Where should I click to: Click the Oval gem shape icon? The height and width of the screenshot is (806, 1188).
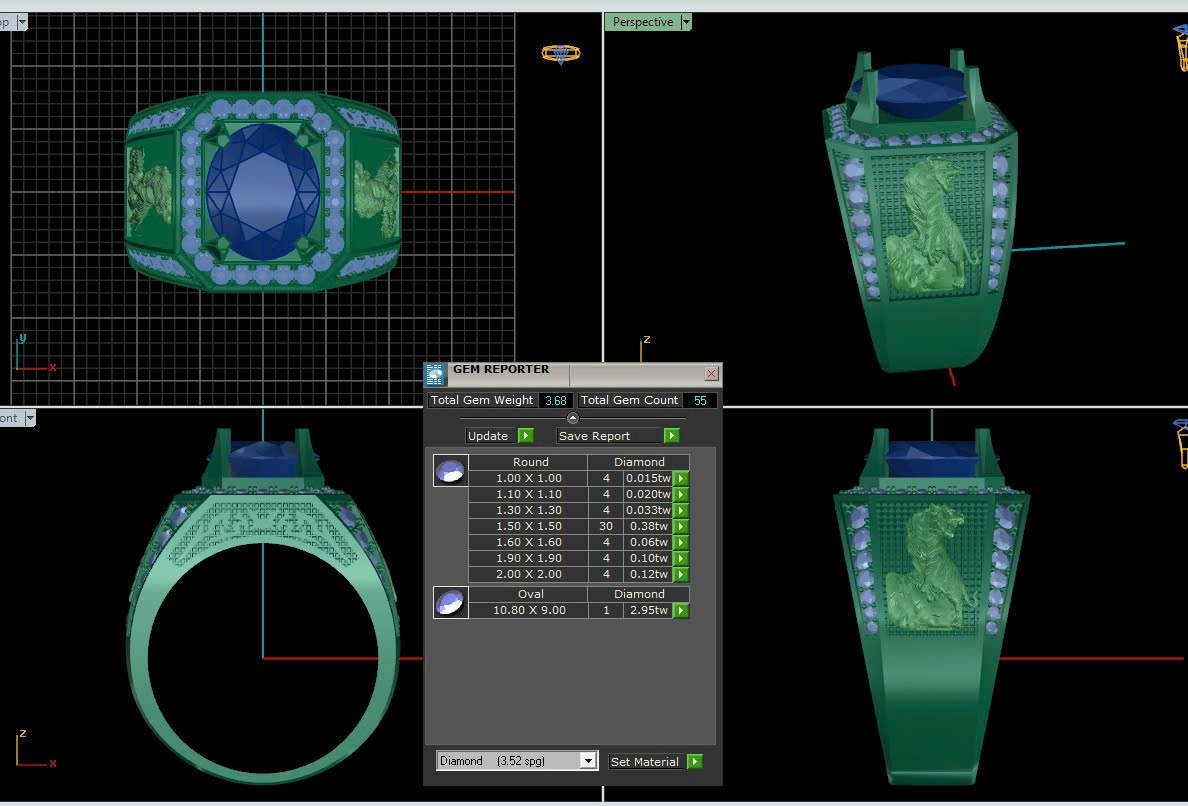coord(451,603)
